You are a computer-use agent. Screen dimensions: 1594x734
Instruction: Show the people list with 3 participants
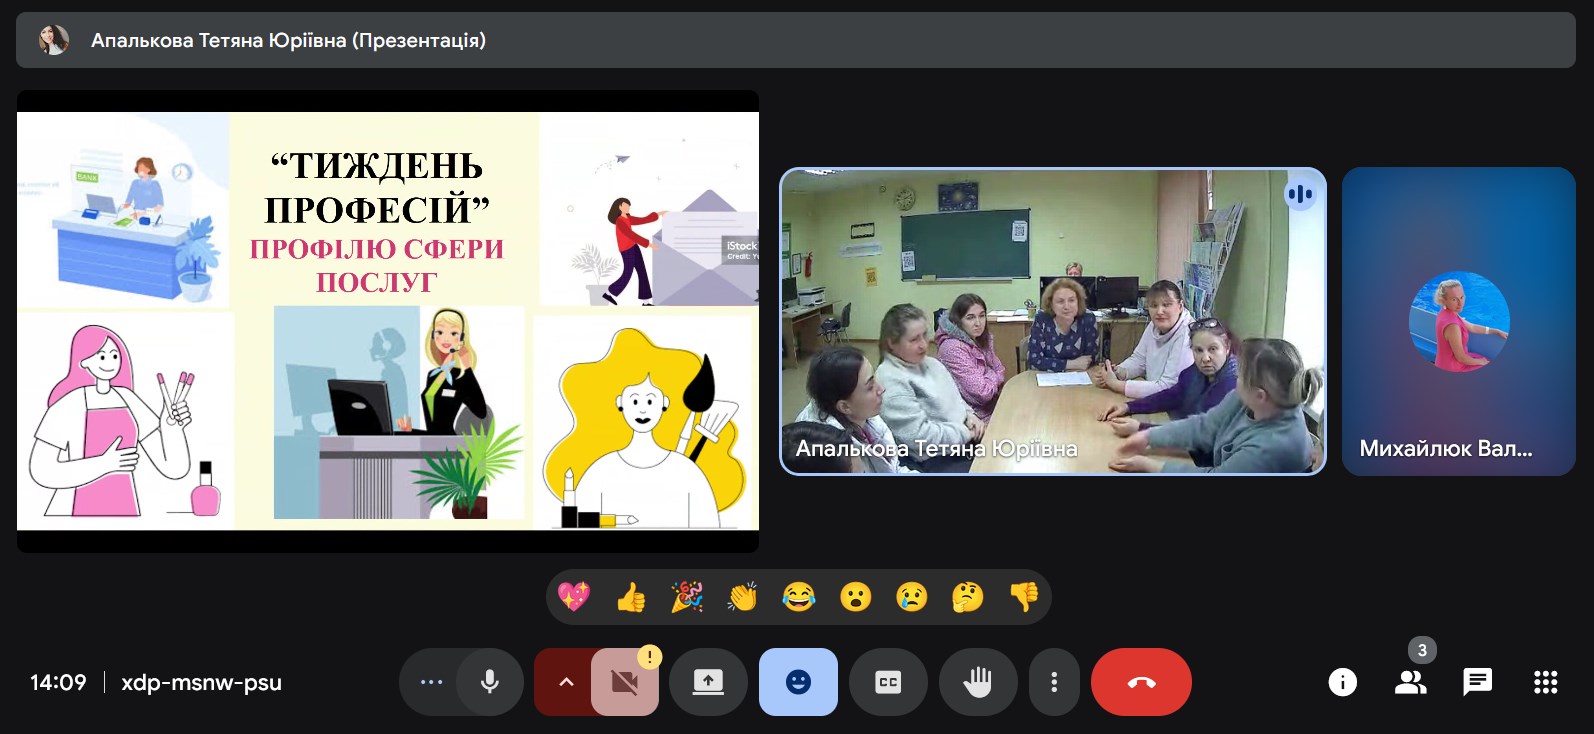pyautogui.click(x=1410, y=682)
